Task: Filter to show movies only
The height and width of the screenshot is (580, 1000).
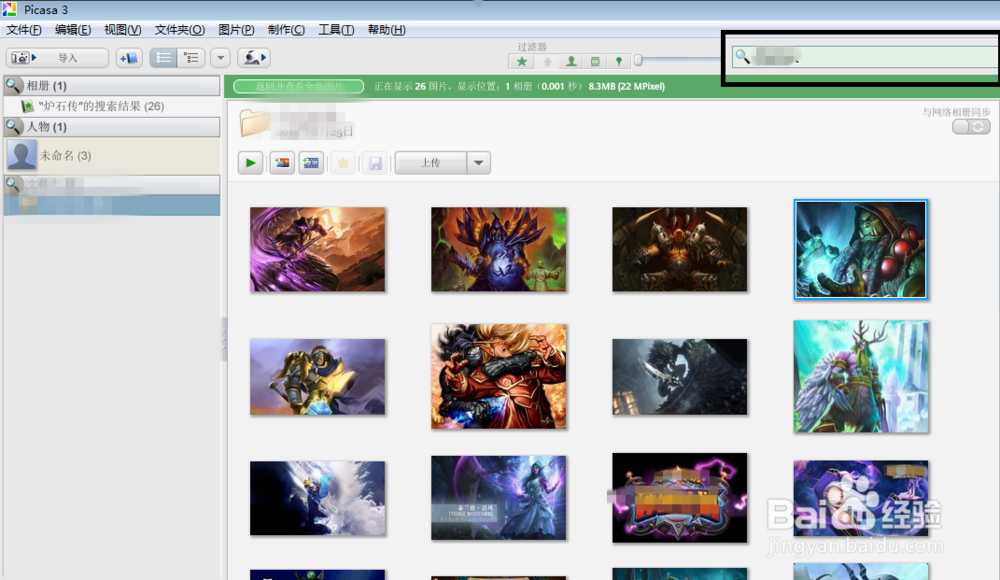Action: (595, 61)
